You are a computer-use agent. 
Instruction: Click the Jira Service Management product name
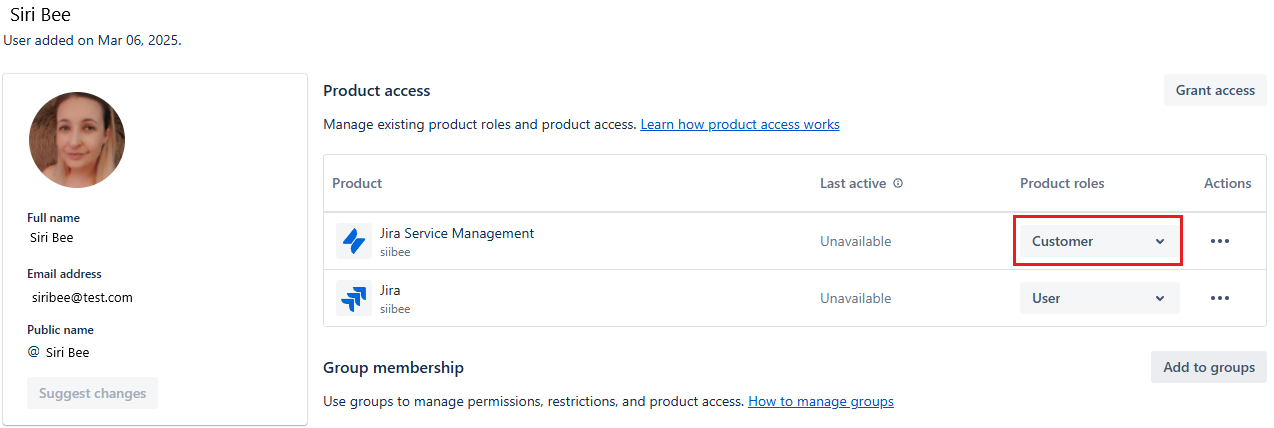point(457,233)
